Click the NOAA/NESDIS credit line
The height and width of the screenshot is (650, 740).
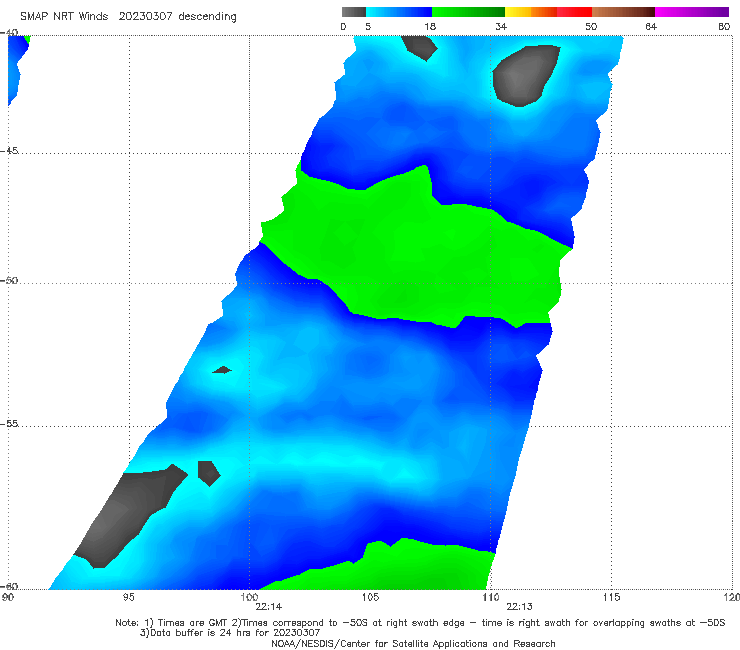tap(413, 644)
